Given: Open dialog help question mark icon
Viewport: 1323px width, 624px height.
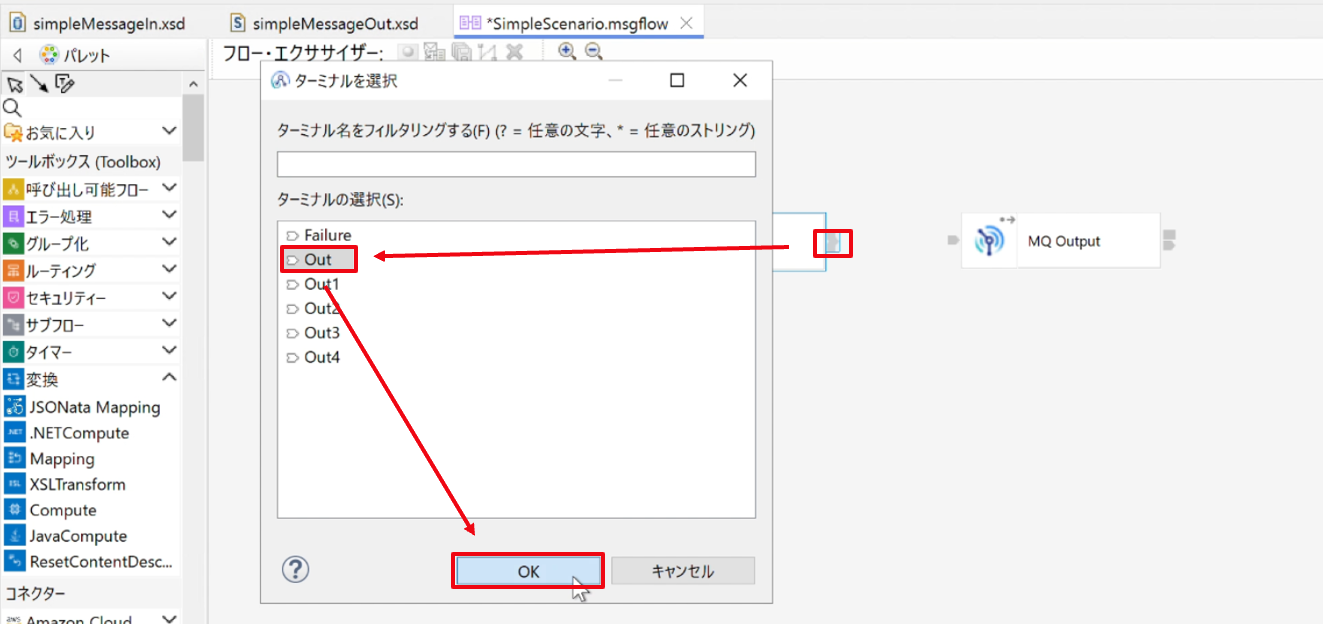Looking at the screenshot, I should [x=296, y=569].
